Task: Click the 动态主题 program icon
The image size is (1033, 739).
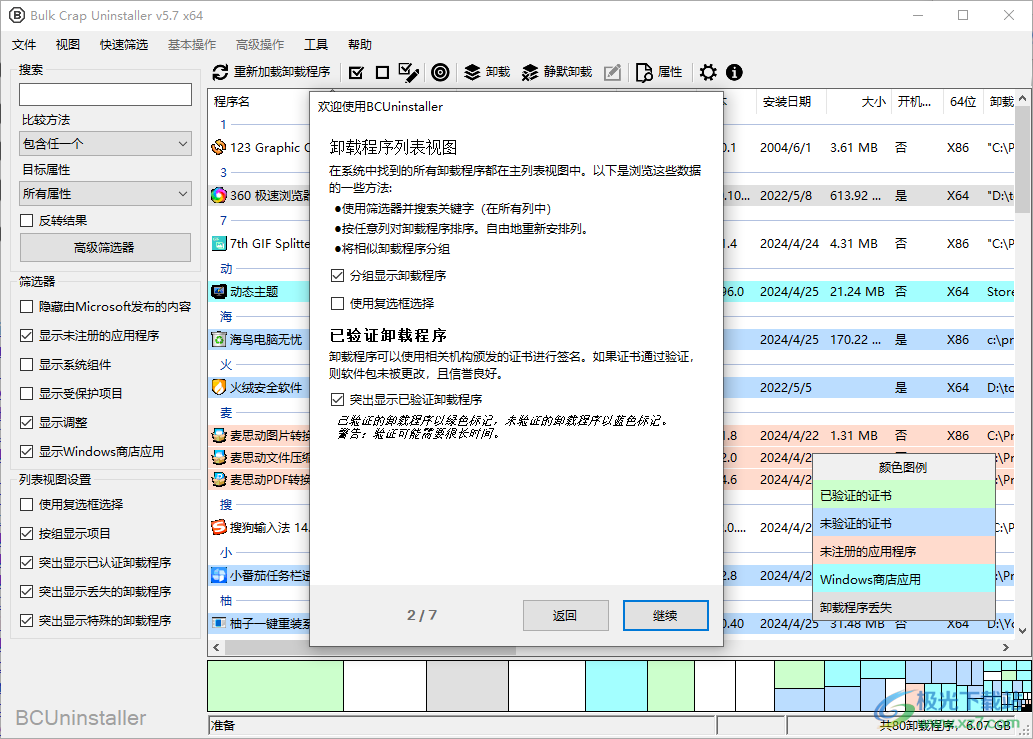Action: [x=219, y=291]
